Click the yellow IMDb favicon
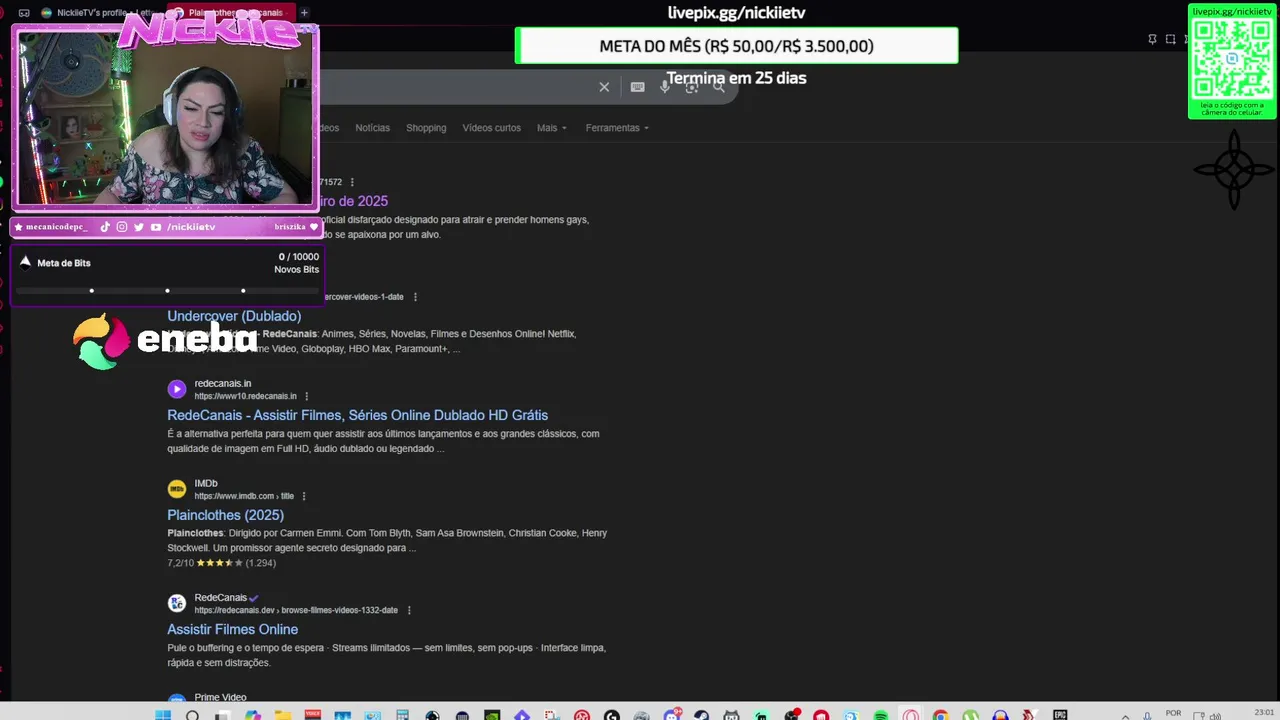Viewport: 1280px width, 720px height. (177, 489)
